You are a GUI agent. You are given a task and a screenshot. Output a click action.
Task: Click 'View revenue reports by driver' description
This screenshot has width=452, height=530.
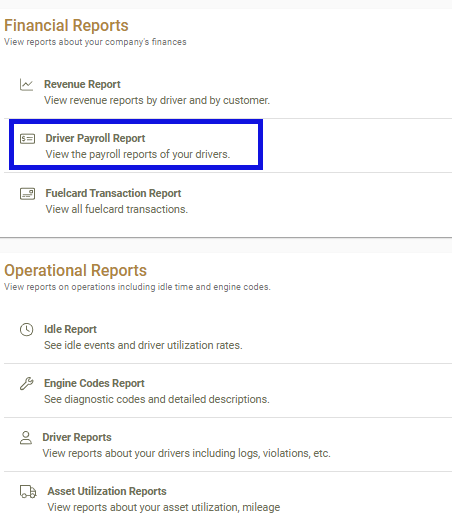click(157, 100)
